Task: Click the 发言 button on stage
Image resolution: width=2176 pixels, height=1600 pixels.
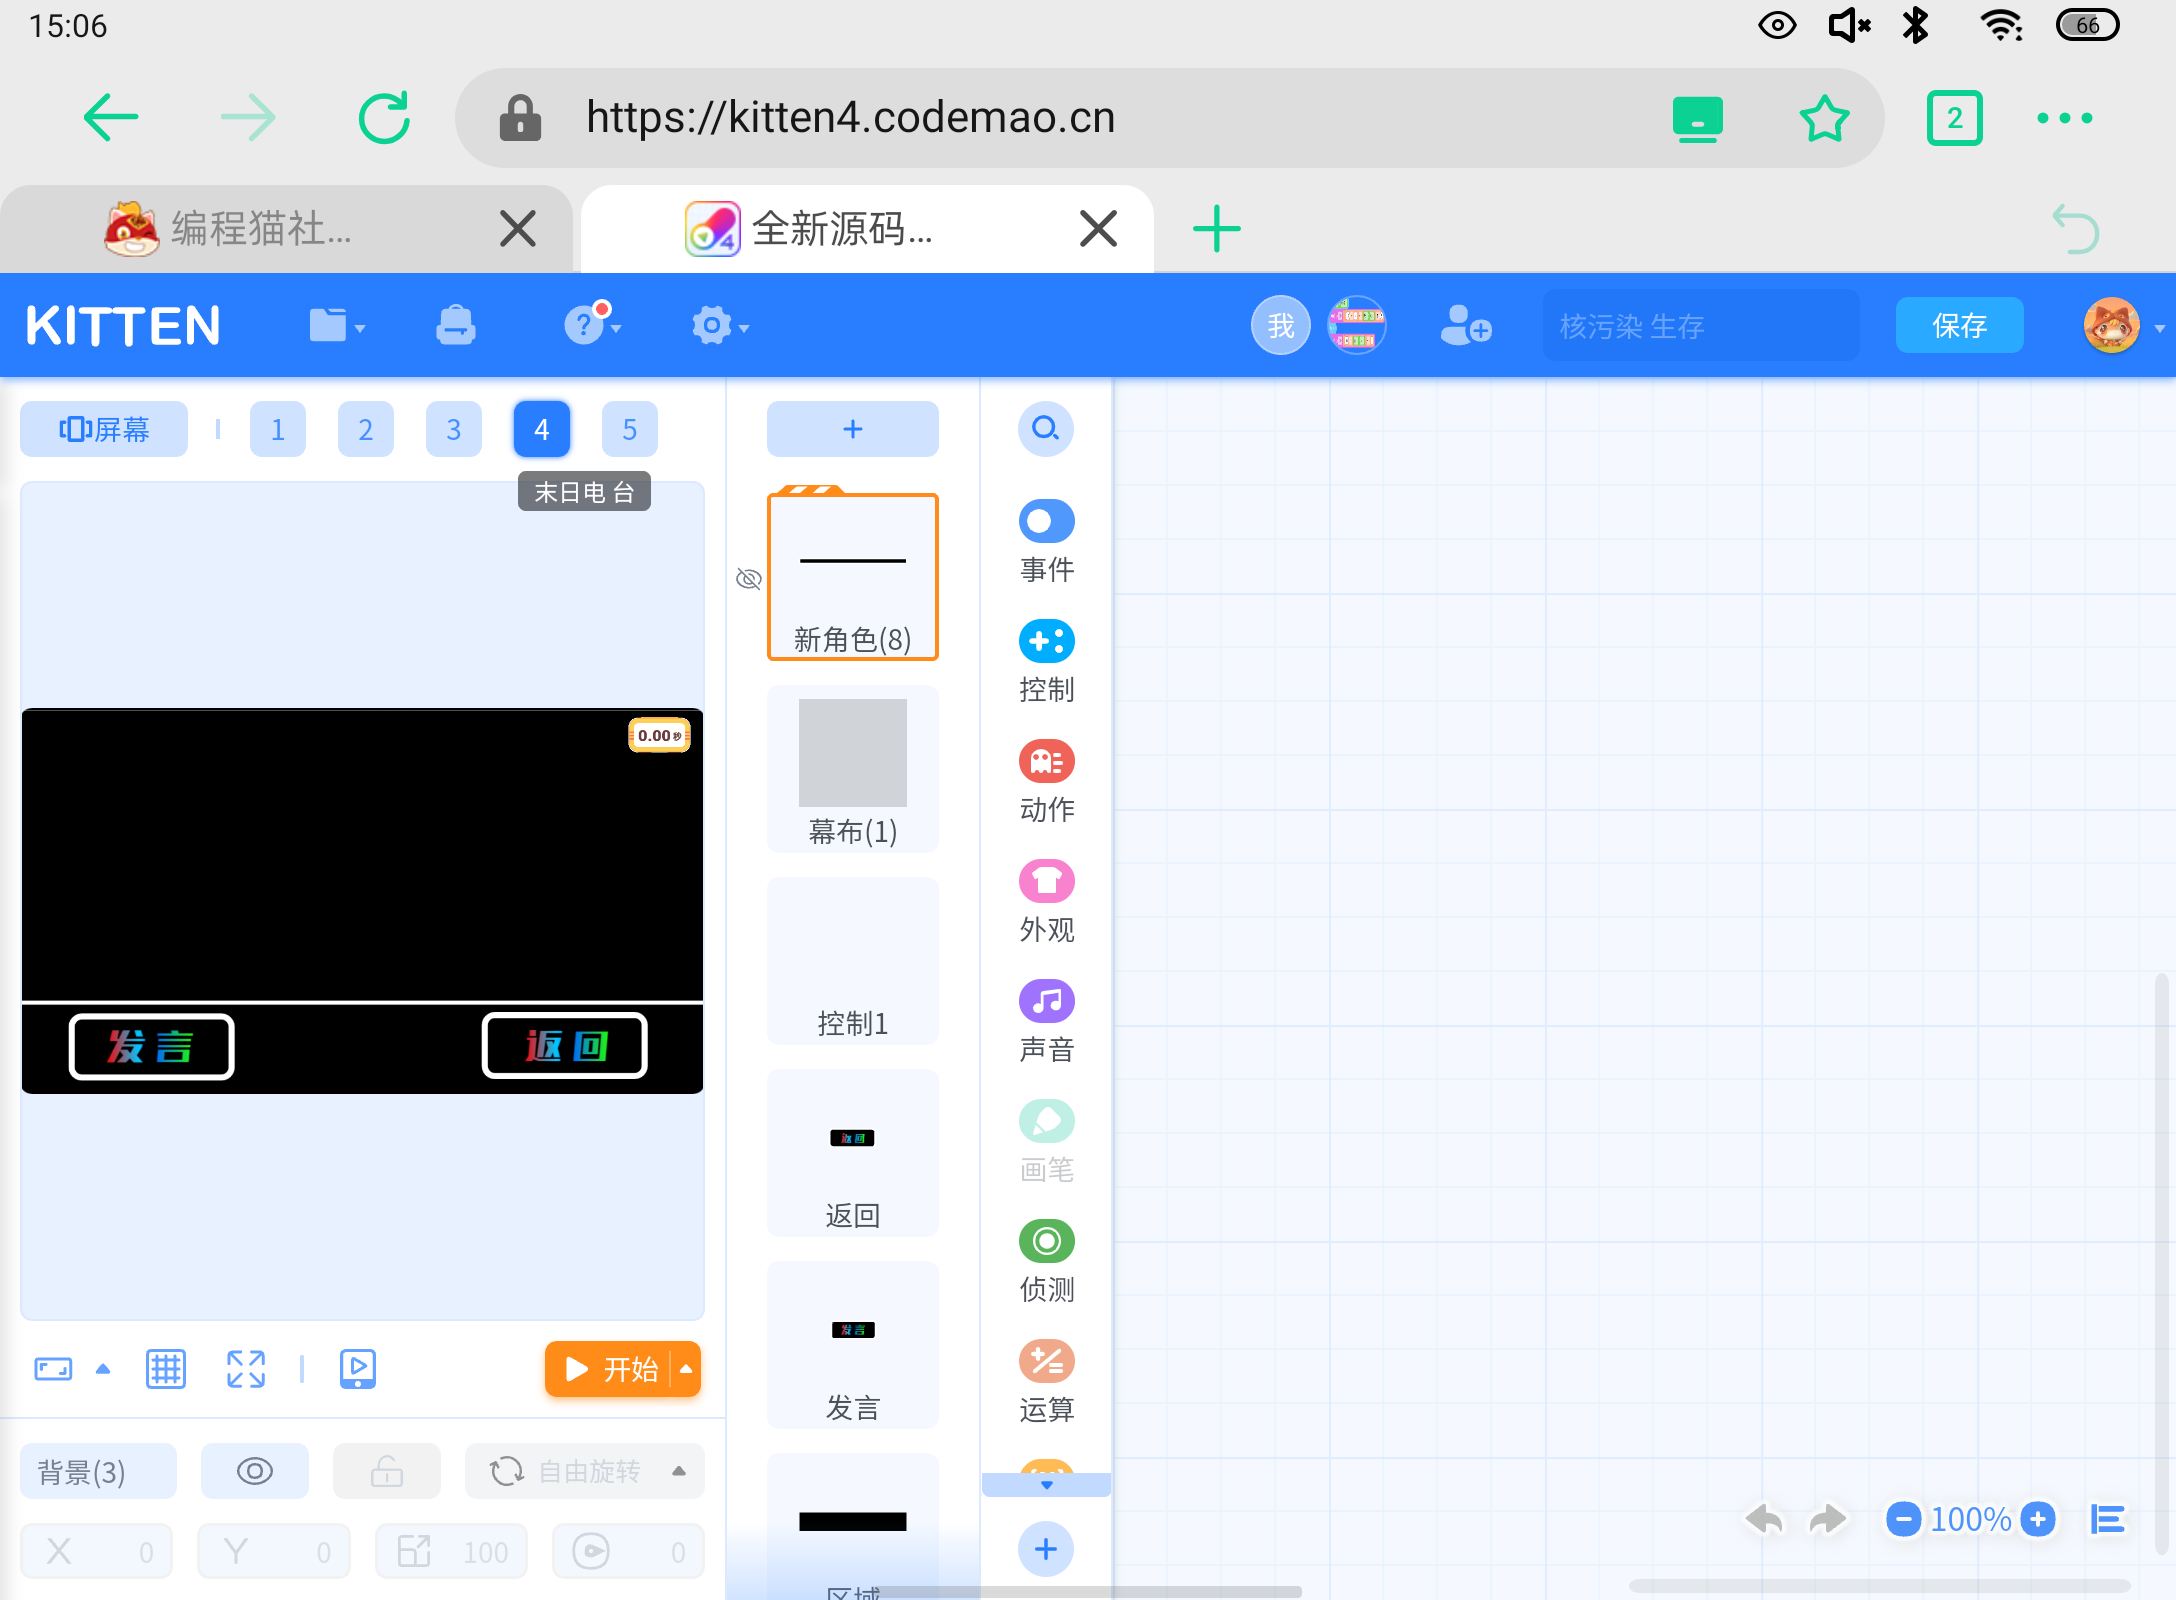Action: pos(151,1047)
